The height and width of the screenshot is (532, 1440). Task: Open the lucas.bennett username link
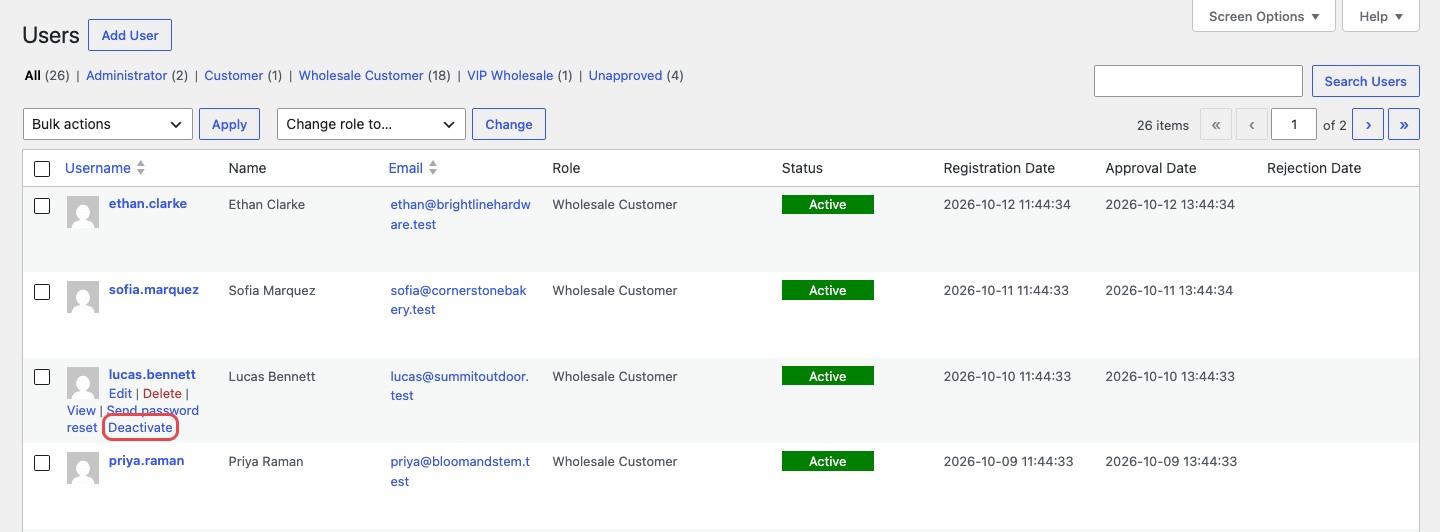click(x=152, y=374)
